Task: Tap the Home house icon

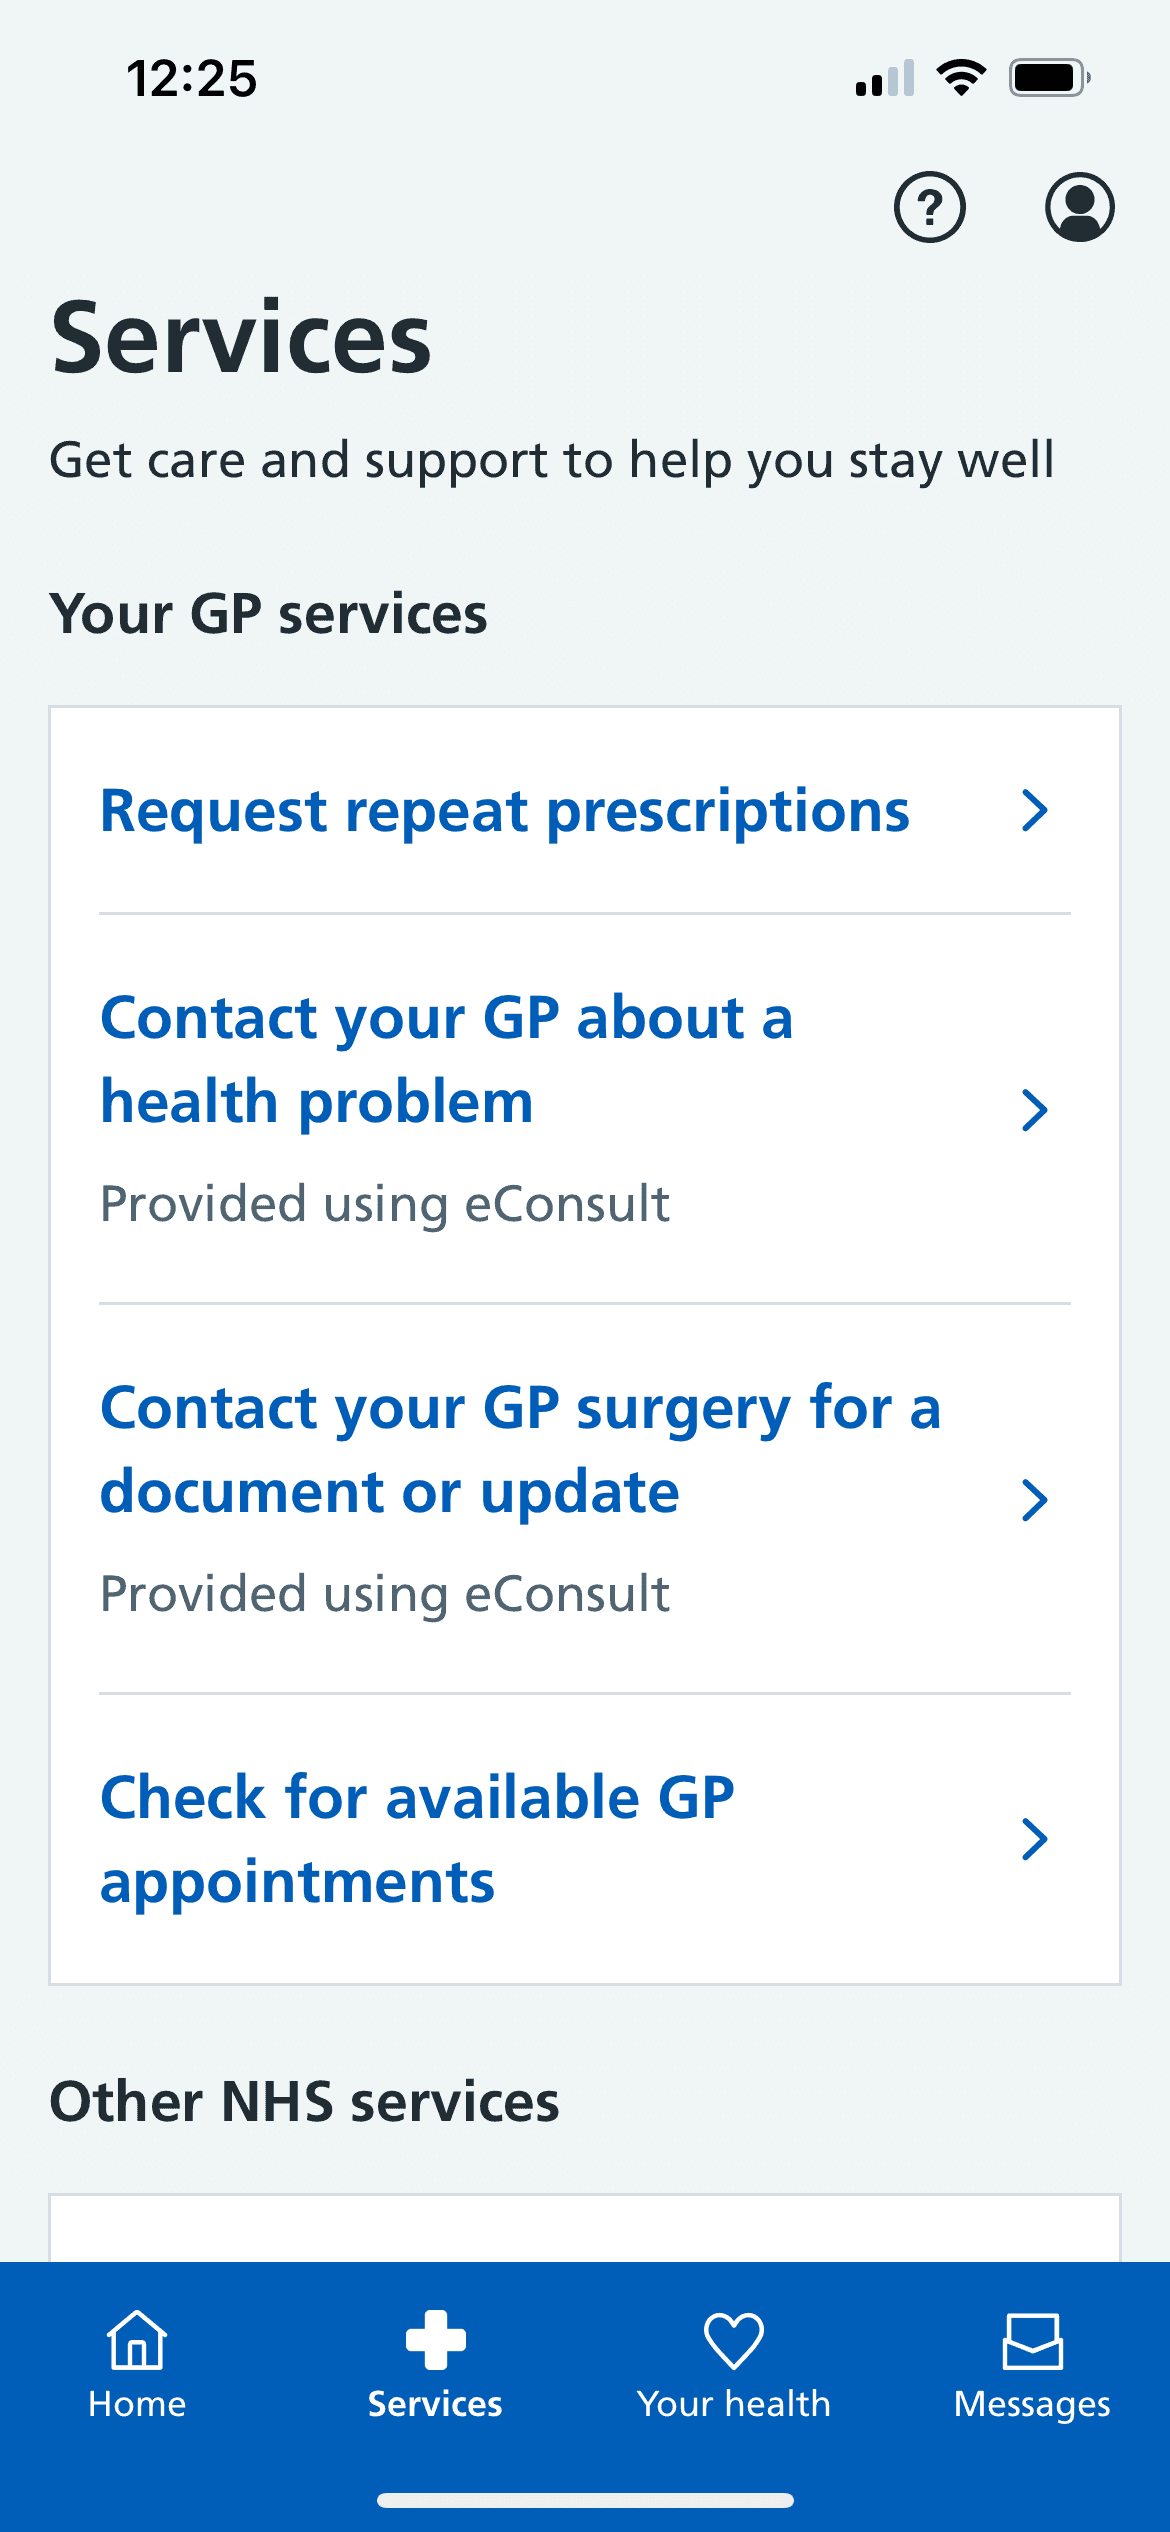Action: pos(137,2340)
